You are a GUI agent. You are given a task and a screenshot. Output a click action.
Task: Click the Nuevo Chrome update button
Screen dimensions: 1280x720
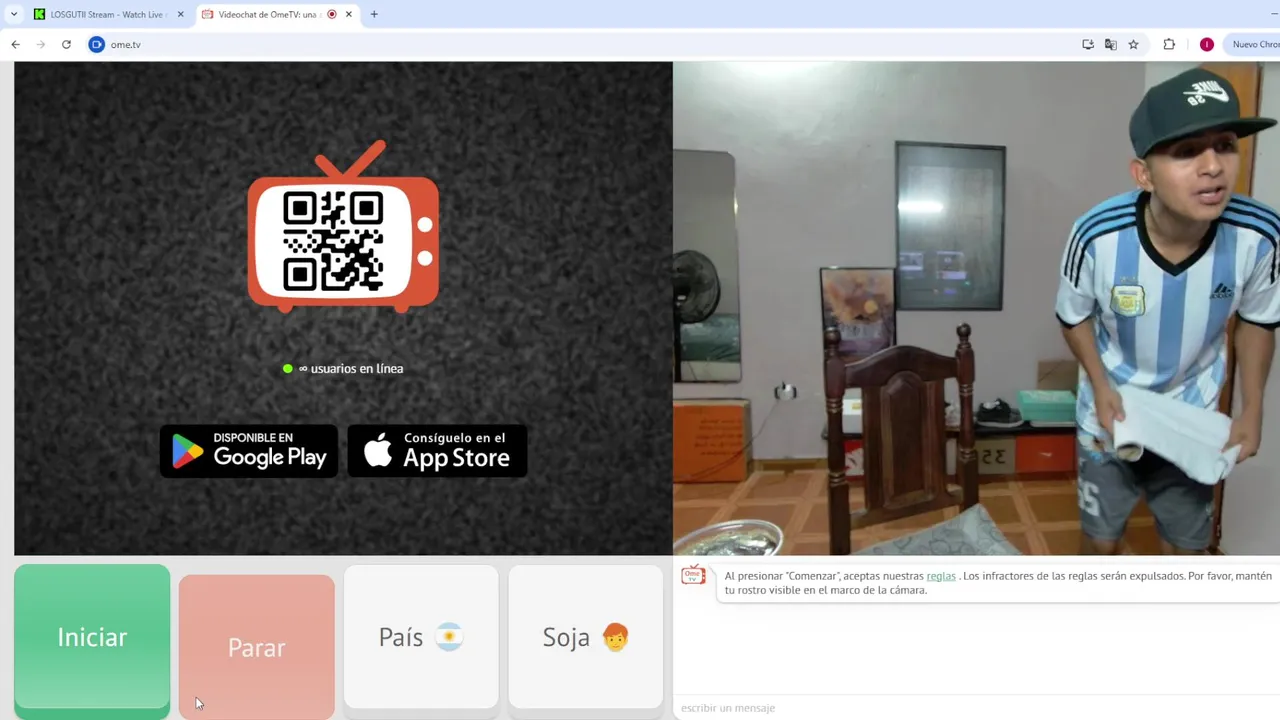point(1254,44)
